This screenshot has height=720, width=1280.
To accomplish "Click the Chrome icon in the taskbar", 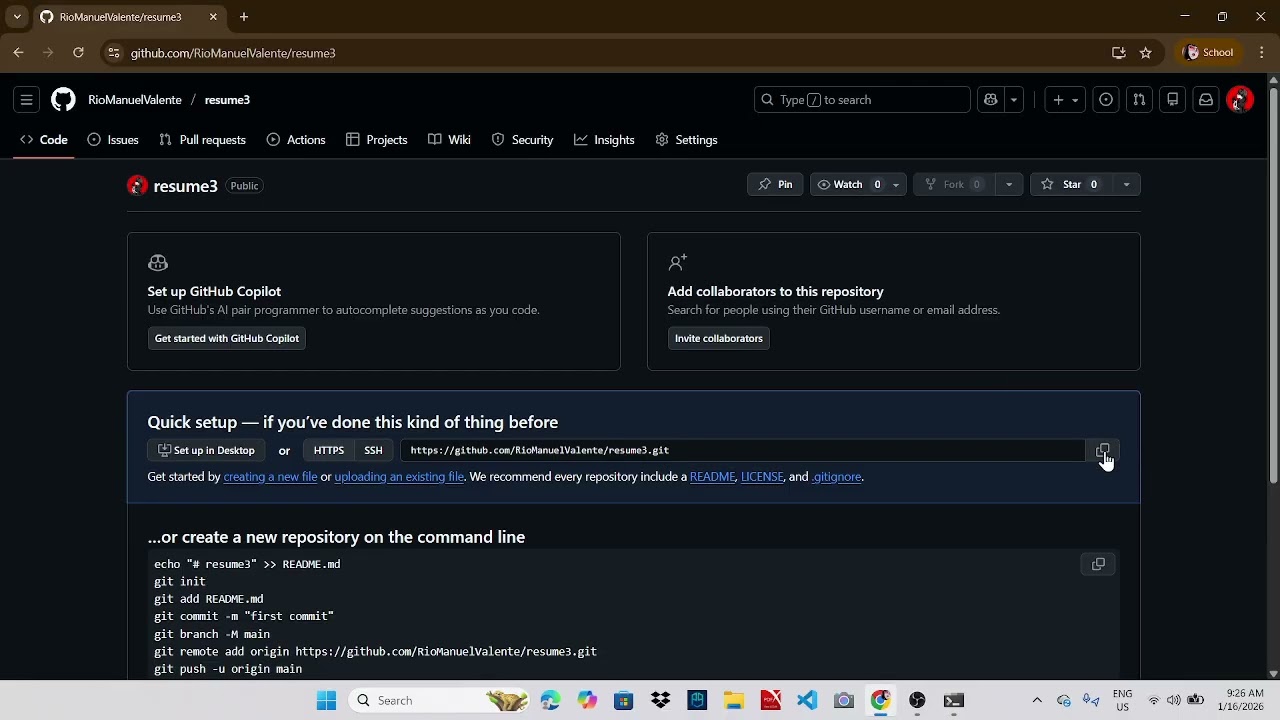I will 880,701.
